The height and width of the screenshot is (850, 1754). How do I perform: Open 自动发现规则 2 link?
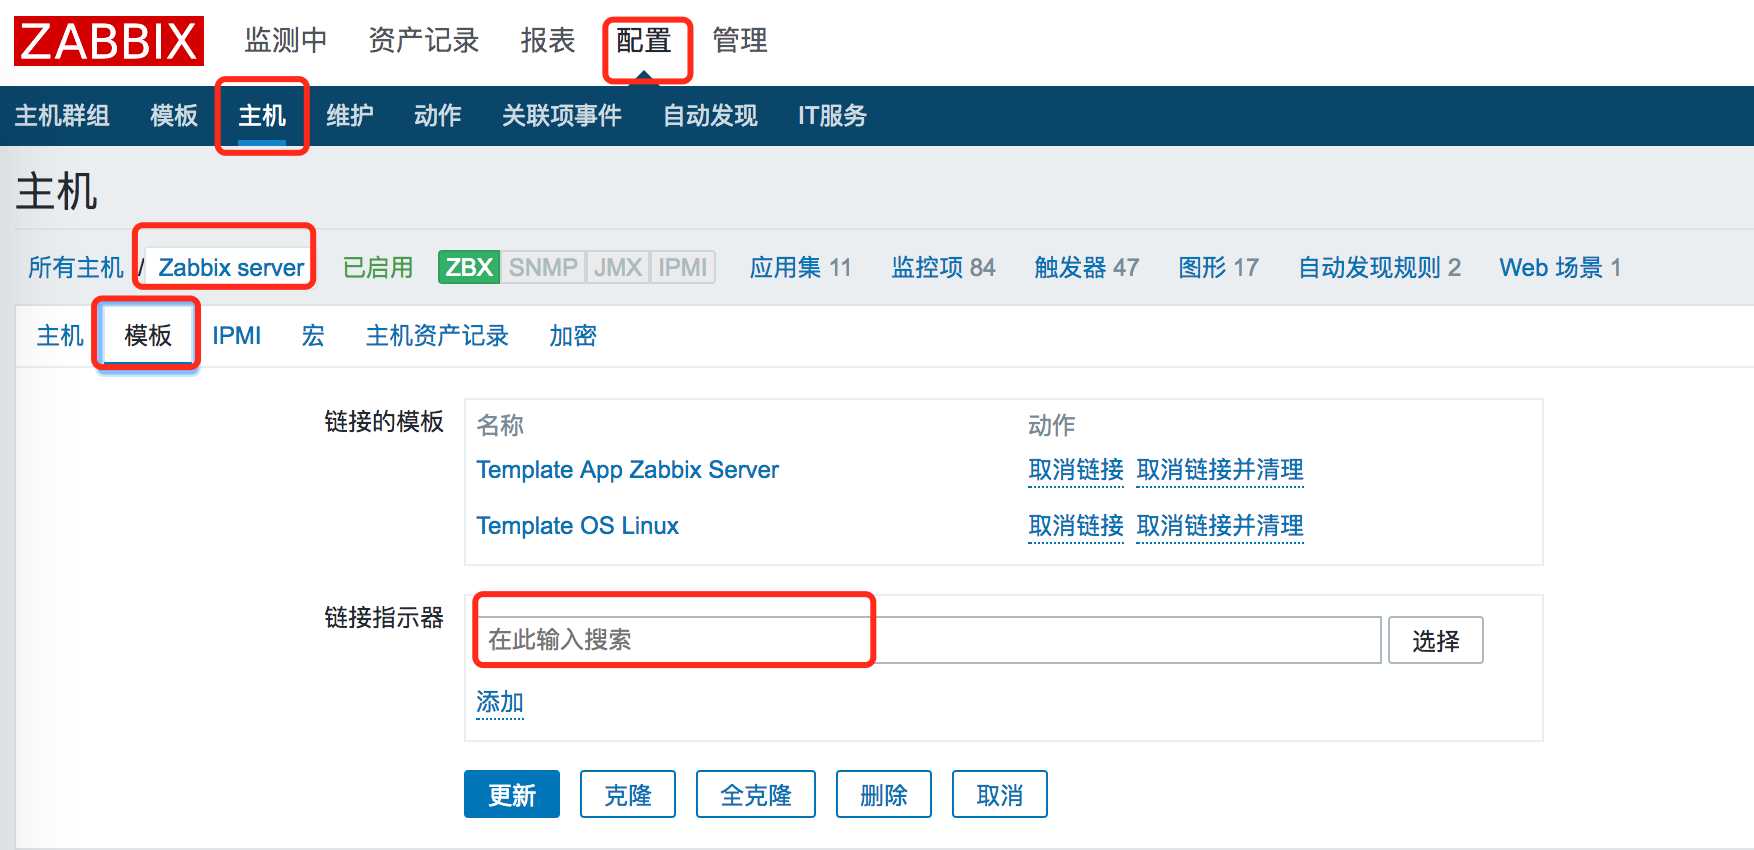click(1380, 267)
